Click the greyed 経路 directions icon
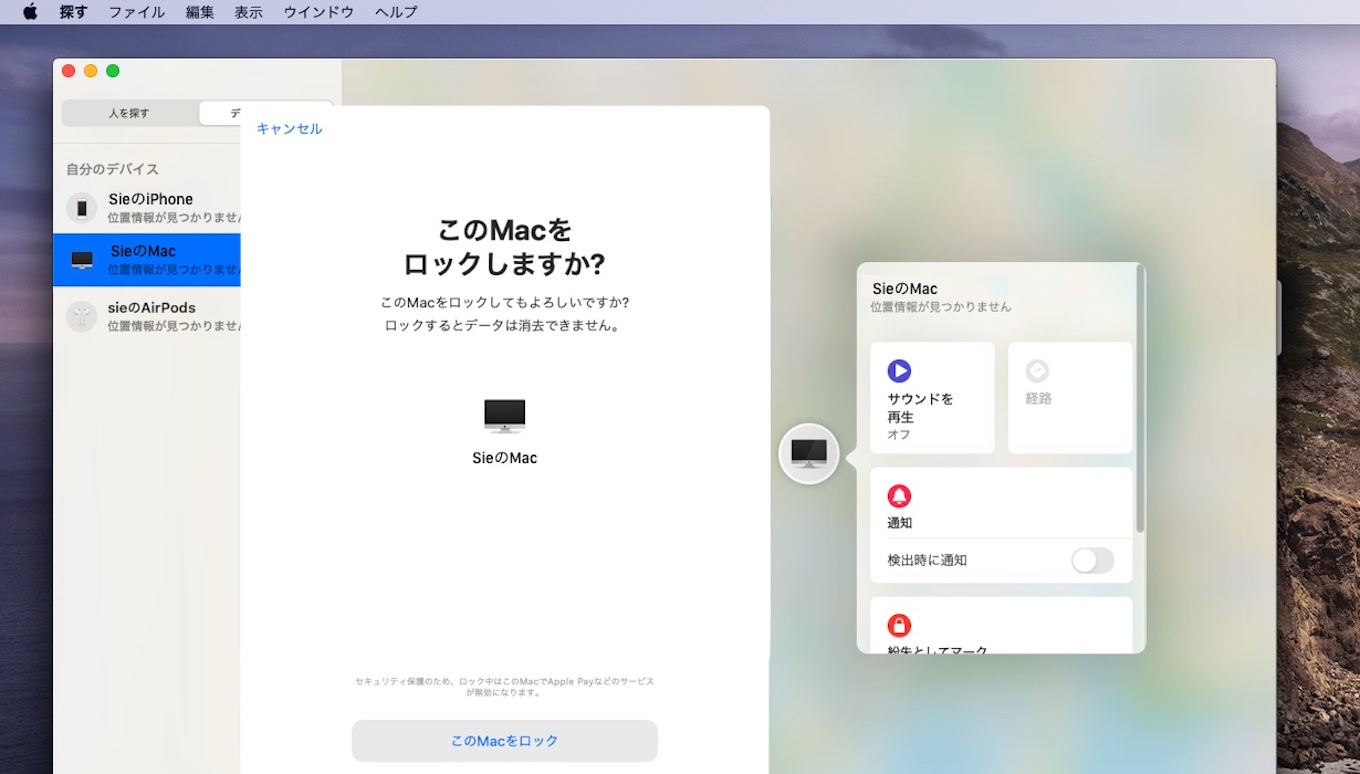1360x774 pixels. [x=1037, y=371]
